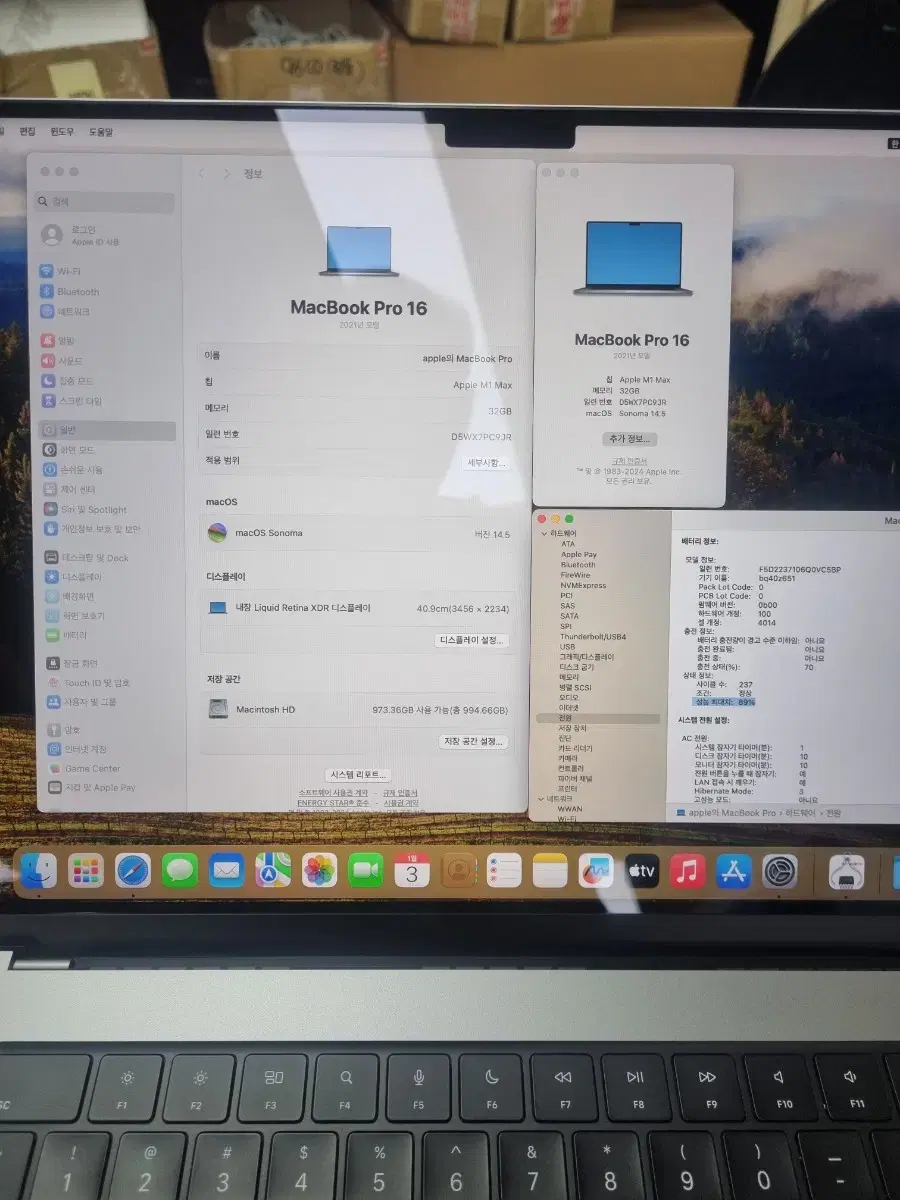Select 일반 in the settings sidebar
This screenshot has height=1200, width=900.
[106, 431]
